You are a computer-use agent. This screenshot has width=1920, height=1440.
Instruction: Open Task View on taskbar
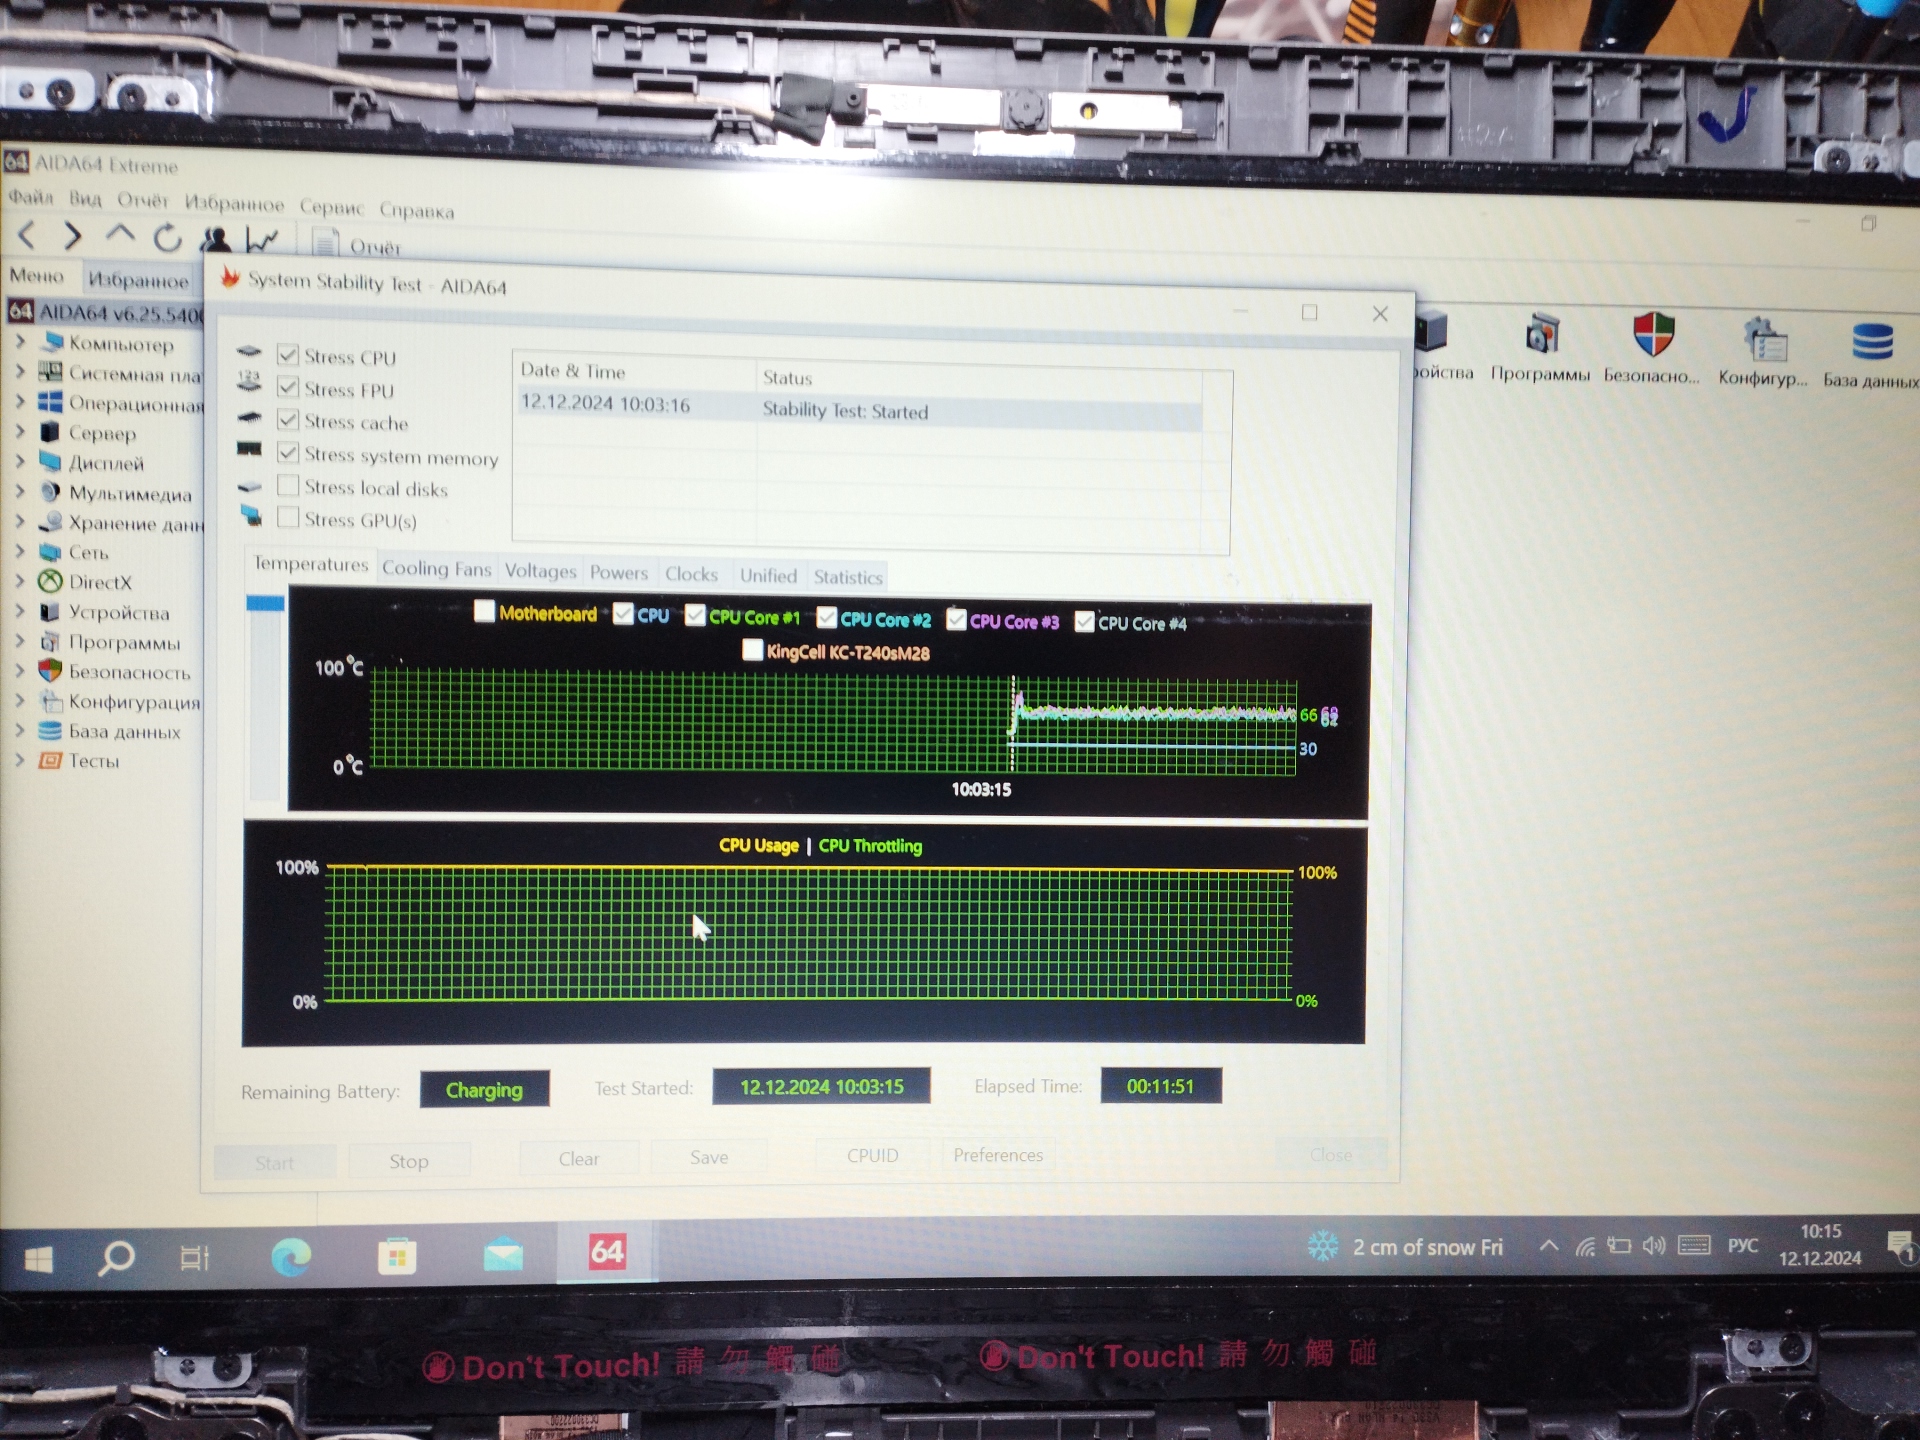tap(194, 1256)
